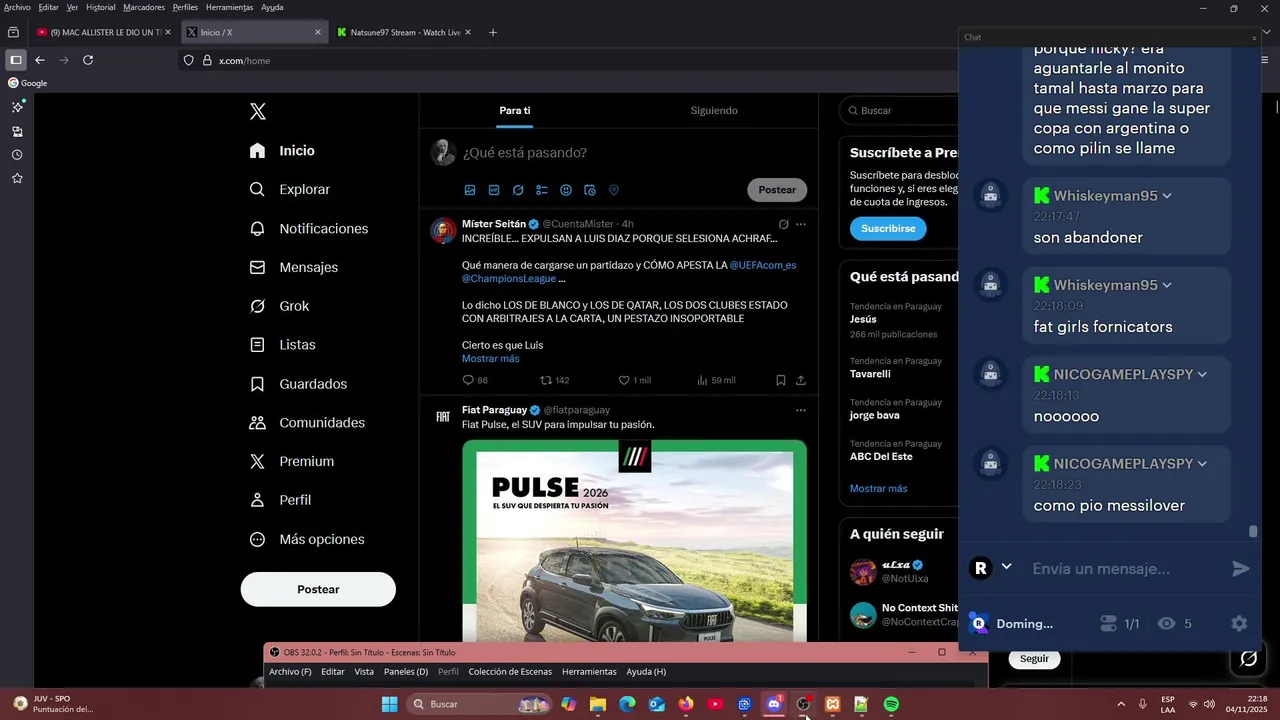Screen dimensions: 1280x720
Task: Open Firefox from the taskbar
Action: tap(686, 704)
